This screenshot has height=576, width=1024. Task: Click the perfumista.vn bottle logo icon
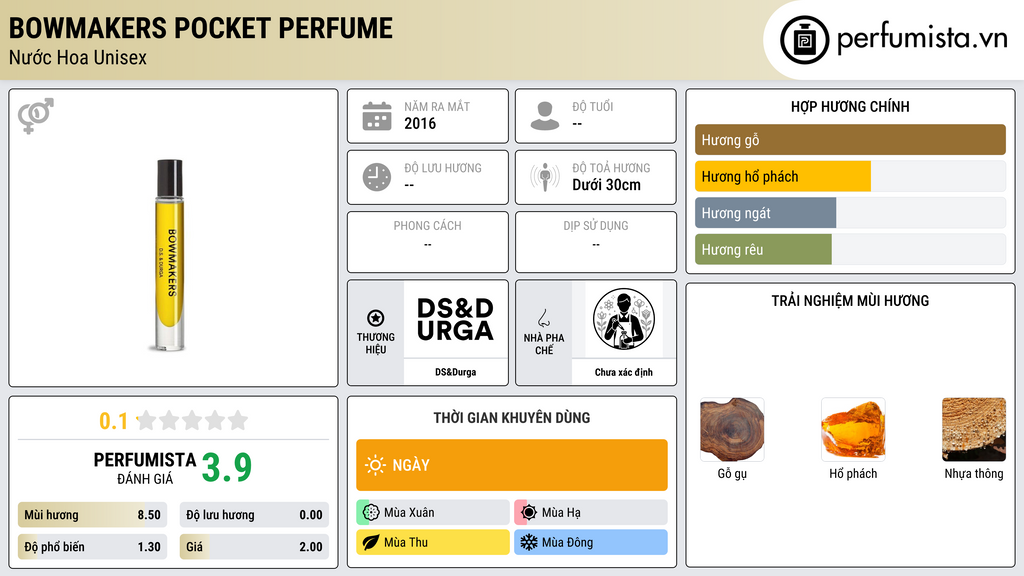coord(805,40)
